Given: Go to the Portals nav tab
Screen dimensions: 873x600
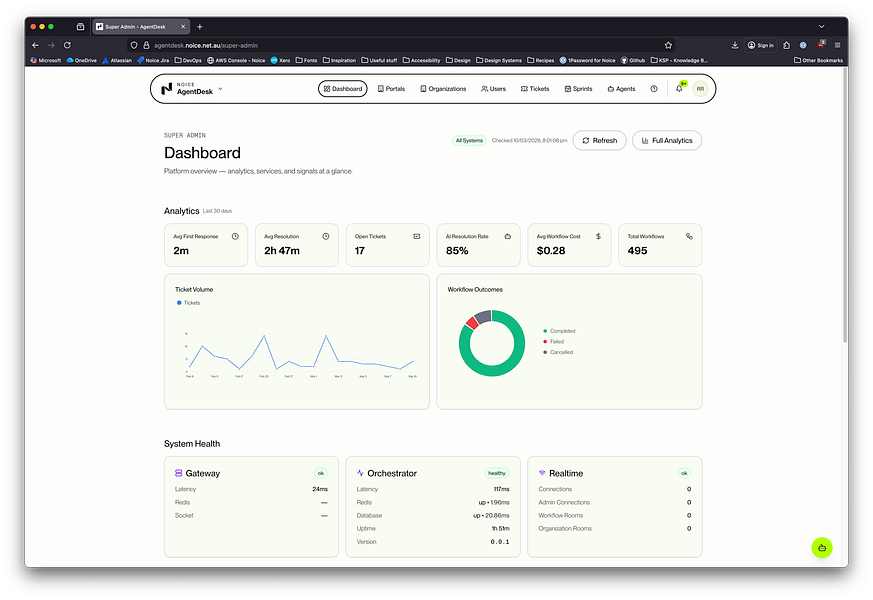Looking at the screenshot, I should coord(391,88).
